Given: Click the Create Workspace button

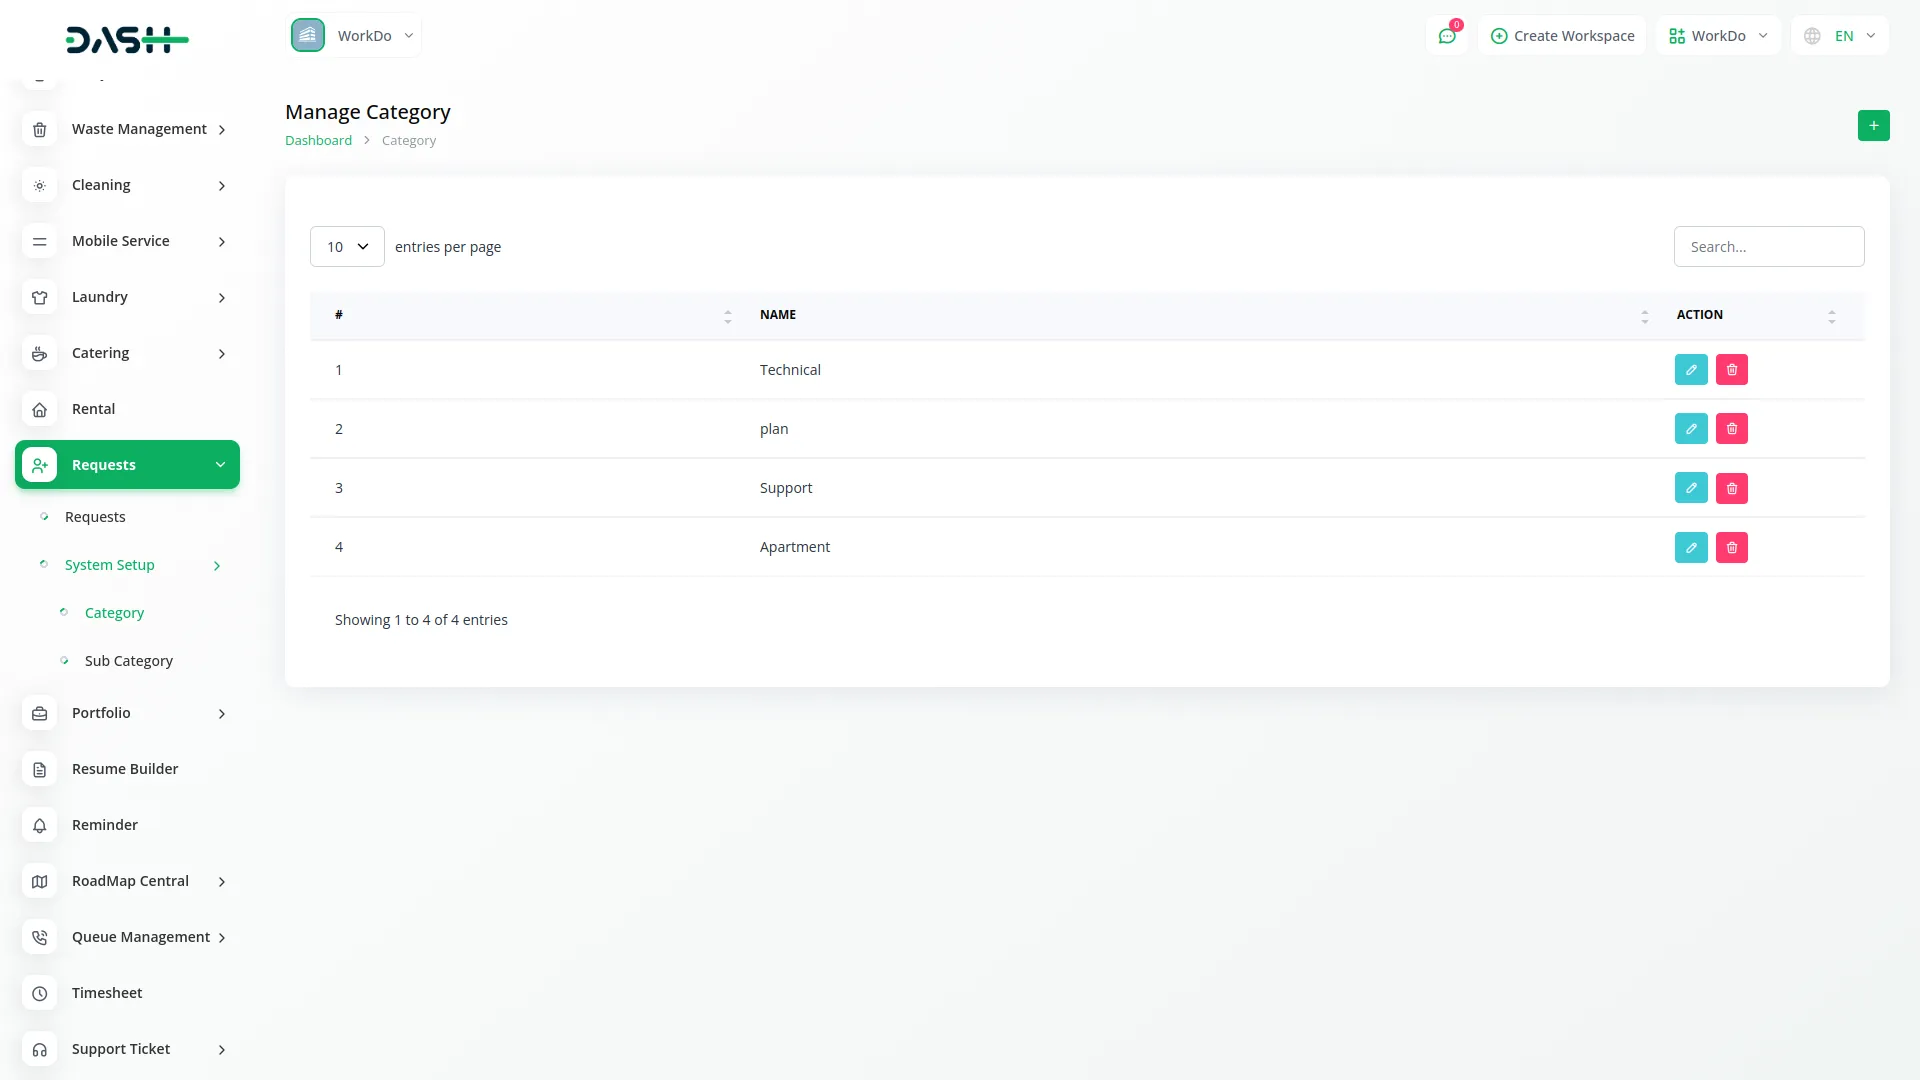Looking at the screenshot, I should click(x=1562, y=36).
